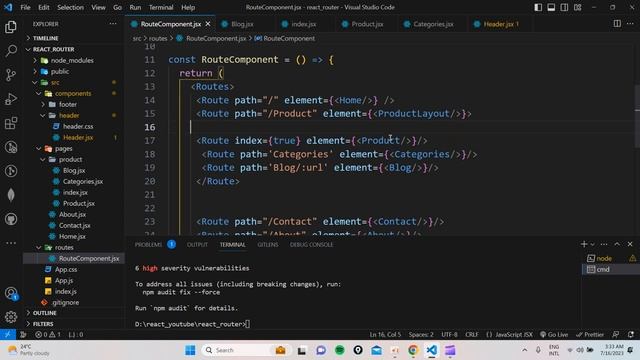Viewport: 640px width, 360px height.
Task: Open the remote window indicator
Action: click(x=8, y=334)
